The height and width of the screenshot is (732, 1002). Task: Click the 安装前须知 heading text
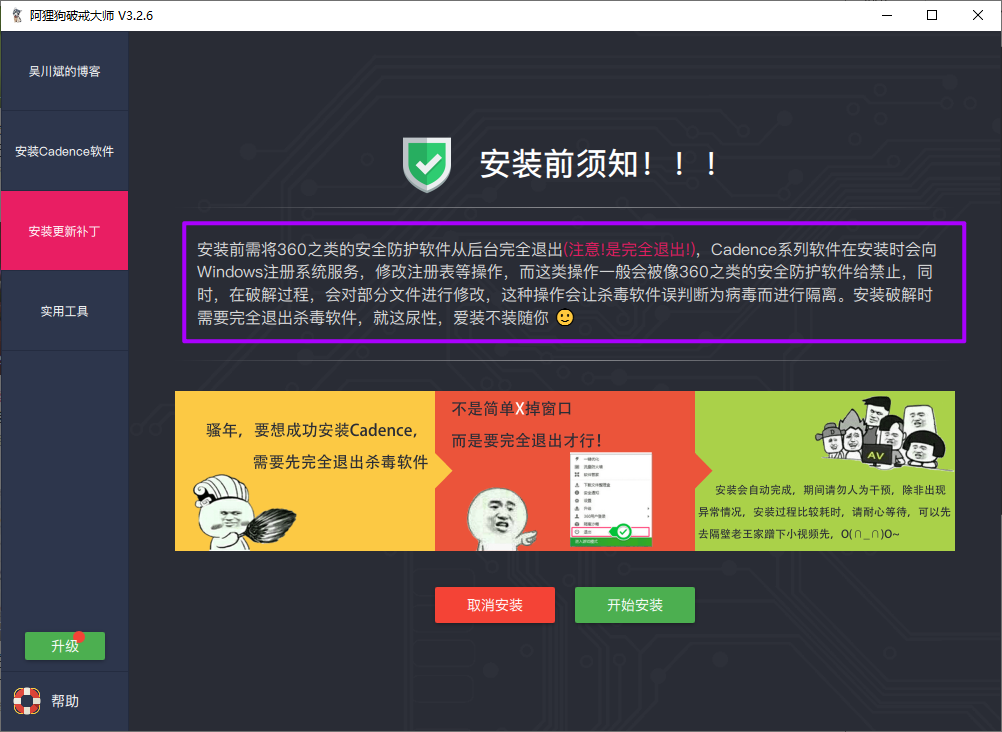[598, 164]
